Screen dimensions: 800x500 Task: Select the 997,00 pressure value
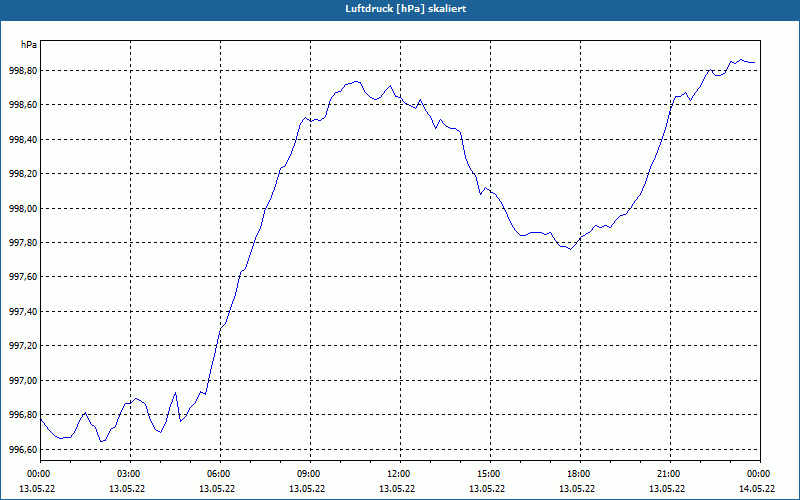(x=23, y=380)
